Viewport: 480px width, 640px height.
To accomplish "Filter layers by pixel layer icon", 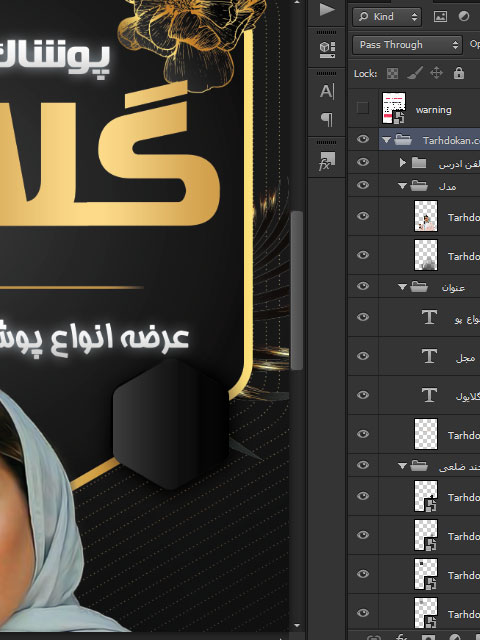I will coord(440,17).
